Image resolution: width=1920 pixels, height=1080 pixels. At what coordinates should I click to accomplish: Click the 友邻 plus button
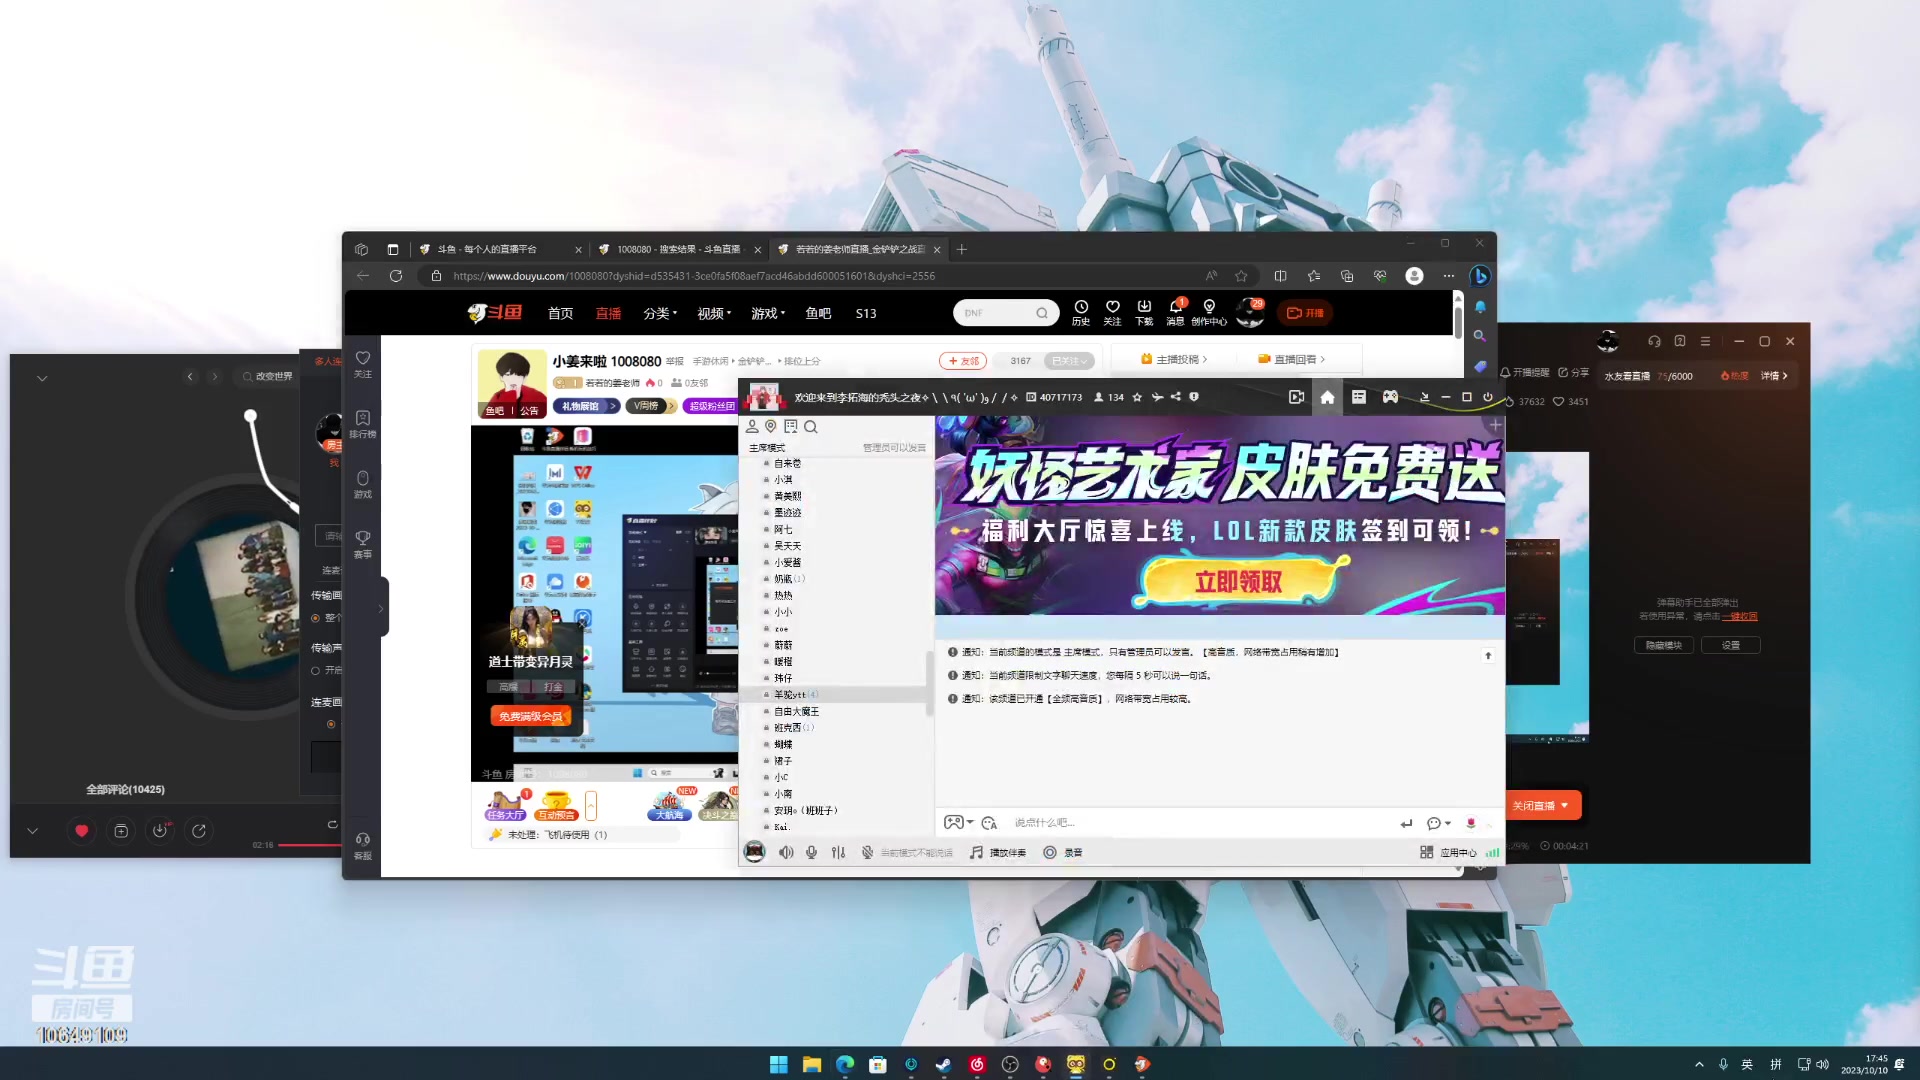[x=962, y=361]
